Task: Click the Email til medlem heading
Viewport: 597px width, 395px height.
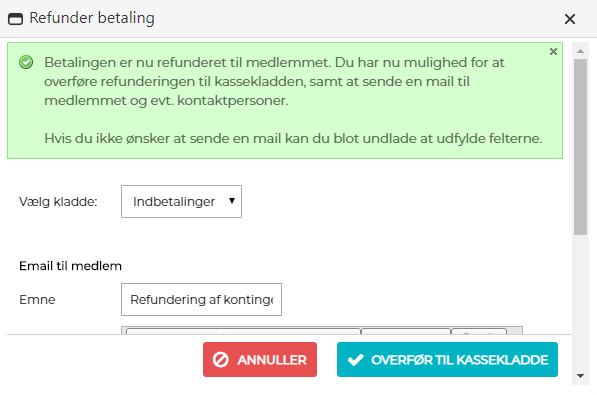Action: [70, 266]
